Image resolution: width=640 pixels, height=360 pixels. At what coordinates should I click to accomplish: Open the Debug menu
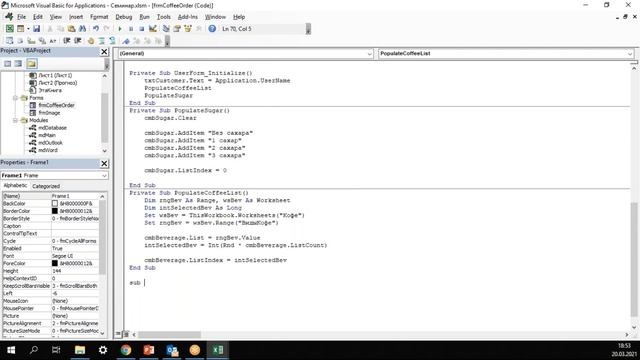pos(123,17)
